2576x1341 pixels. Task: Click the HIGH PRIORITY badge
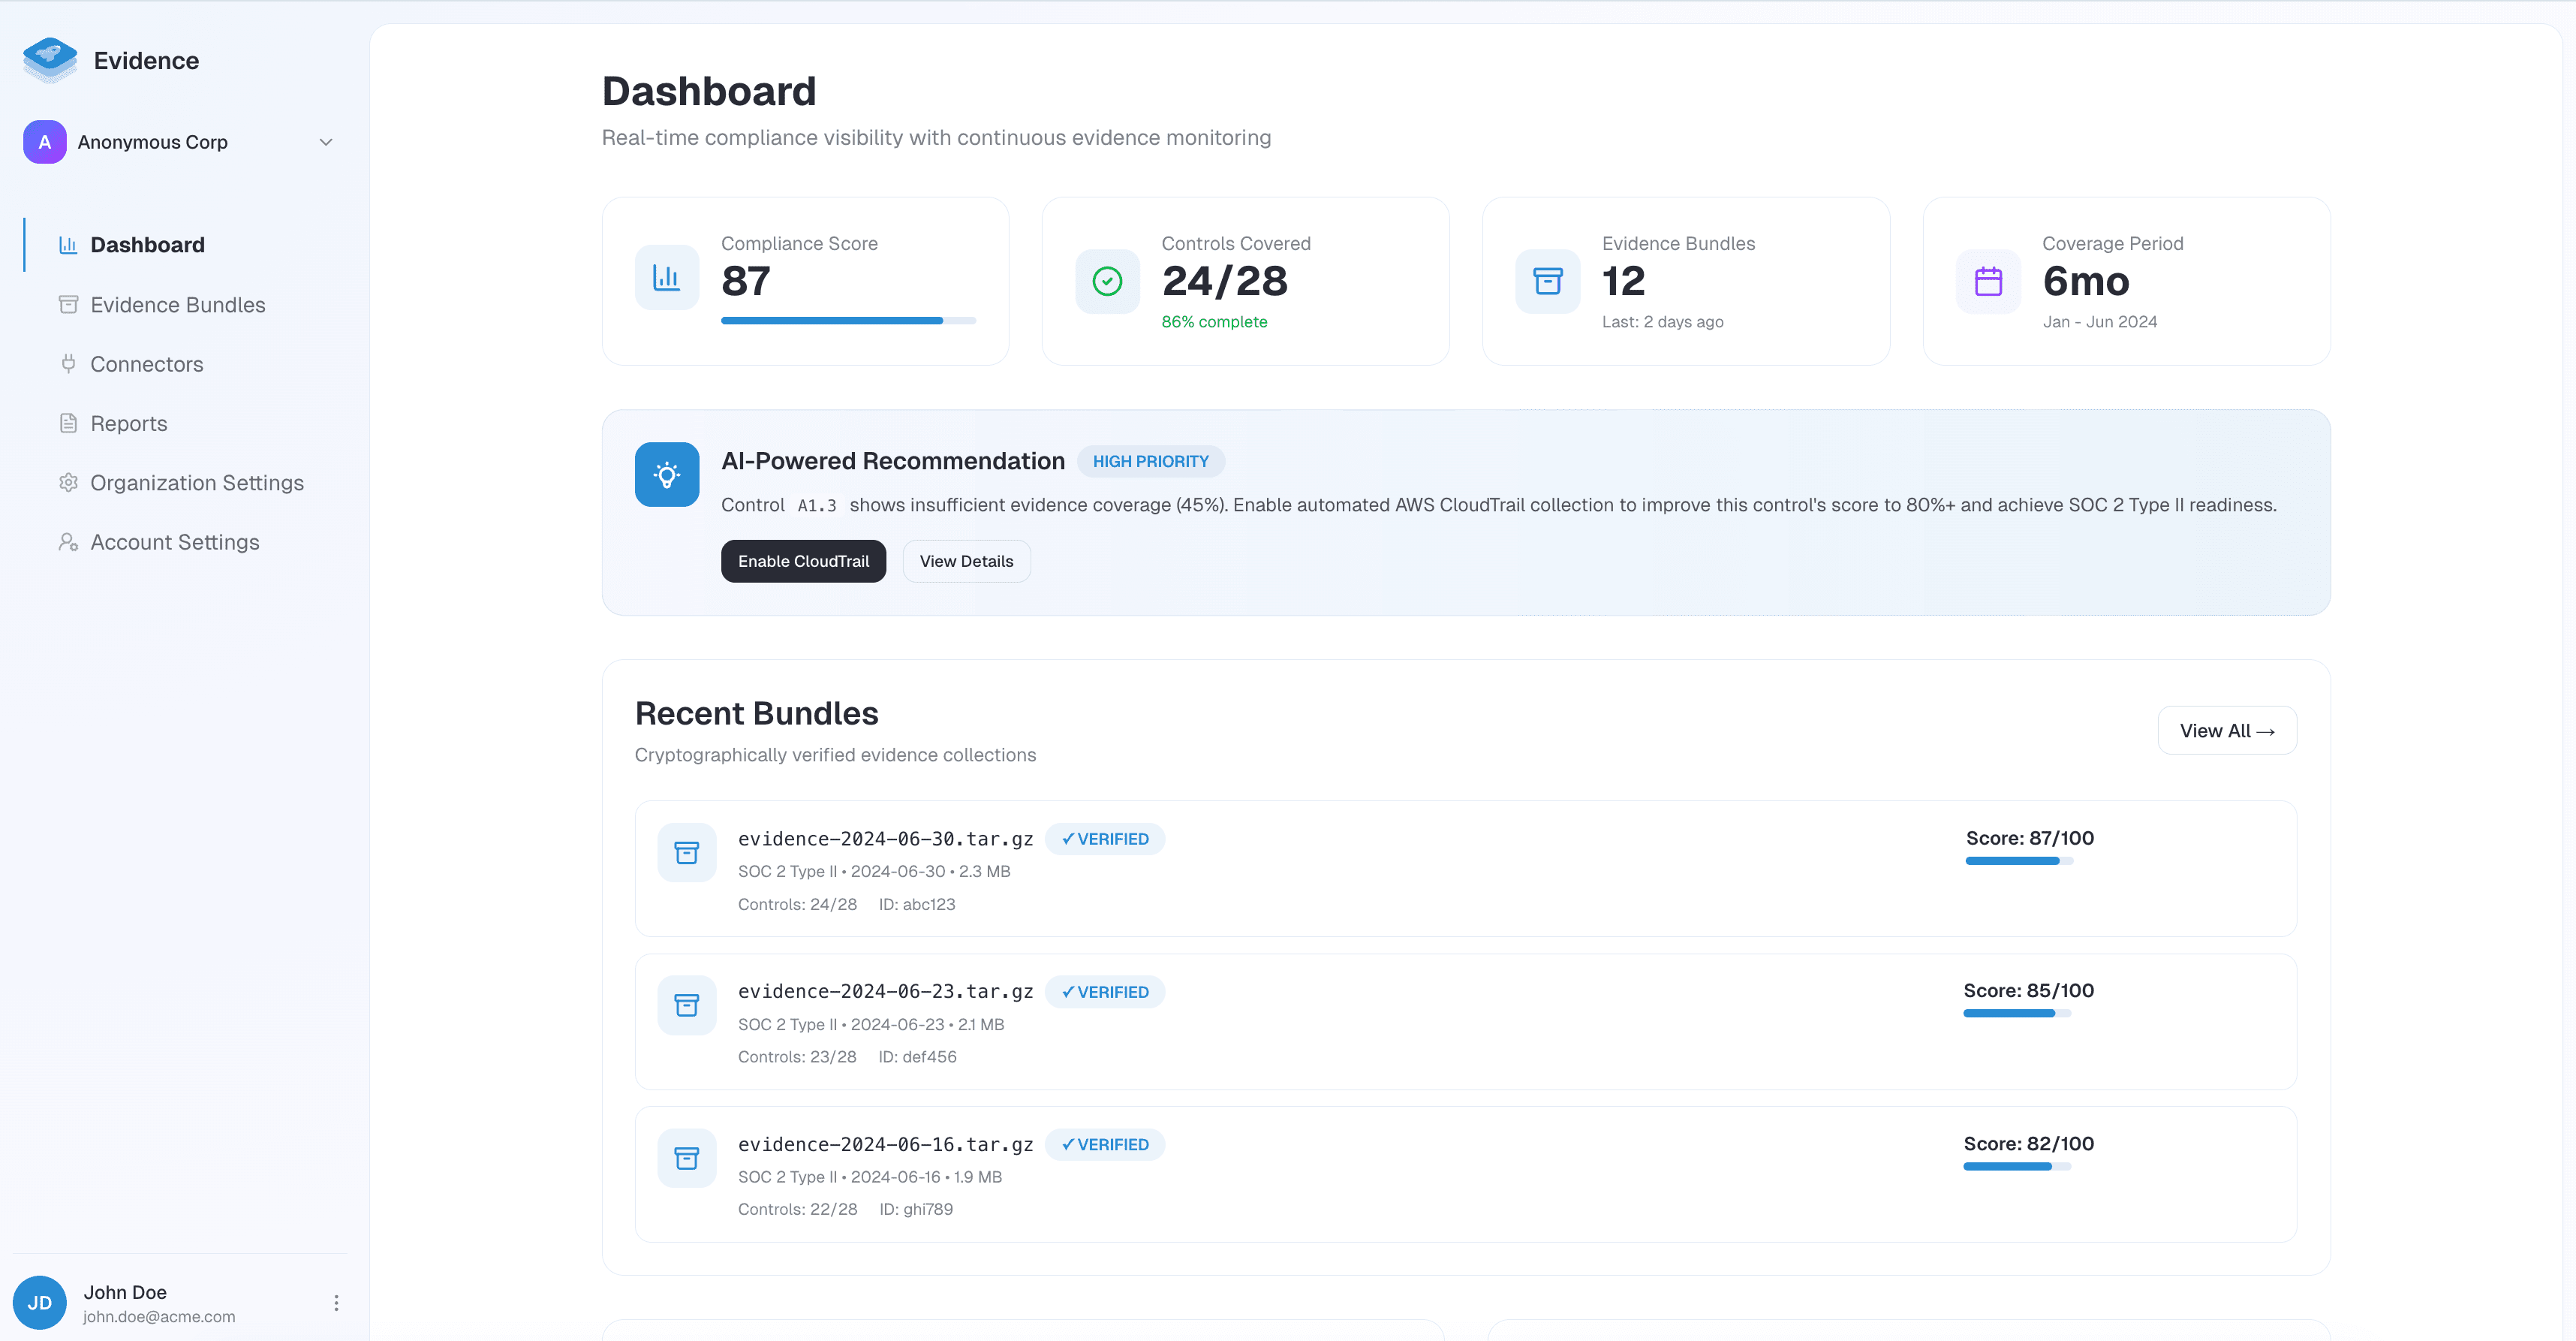coord(1151,461)
